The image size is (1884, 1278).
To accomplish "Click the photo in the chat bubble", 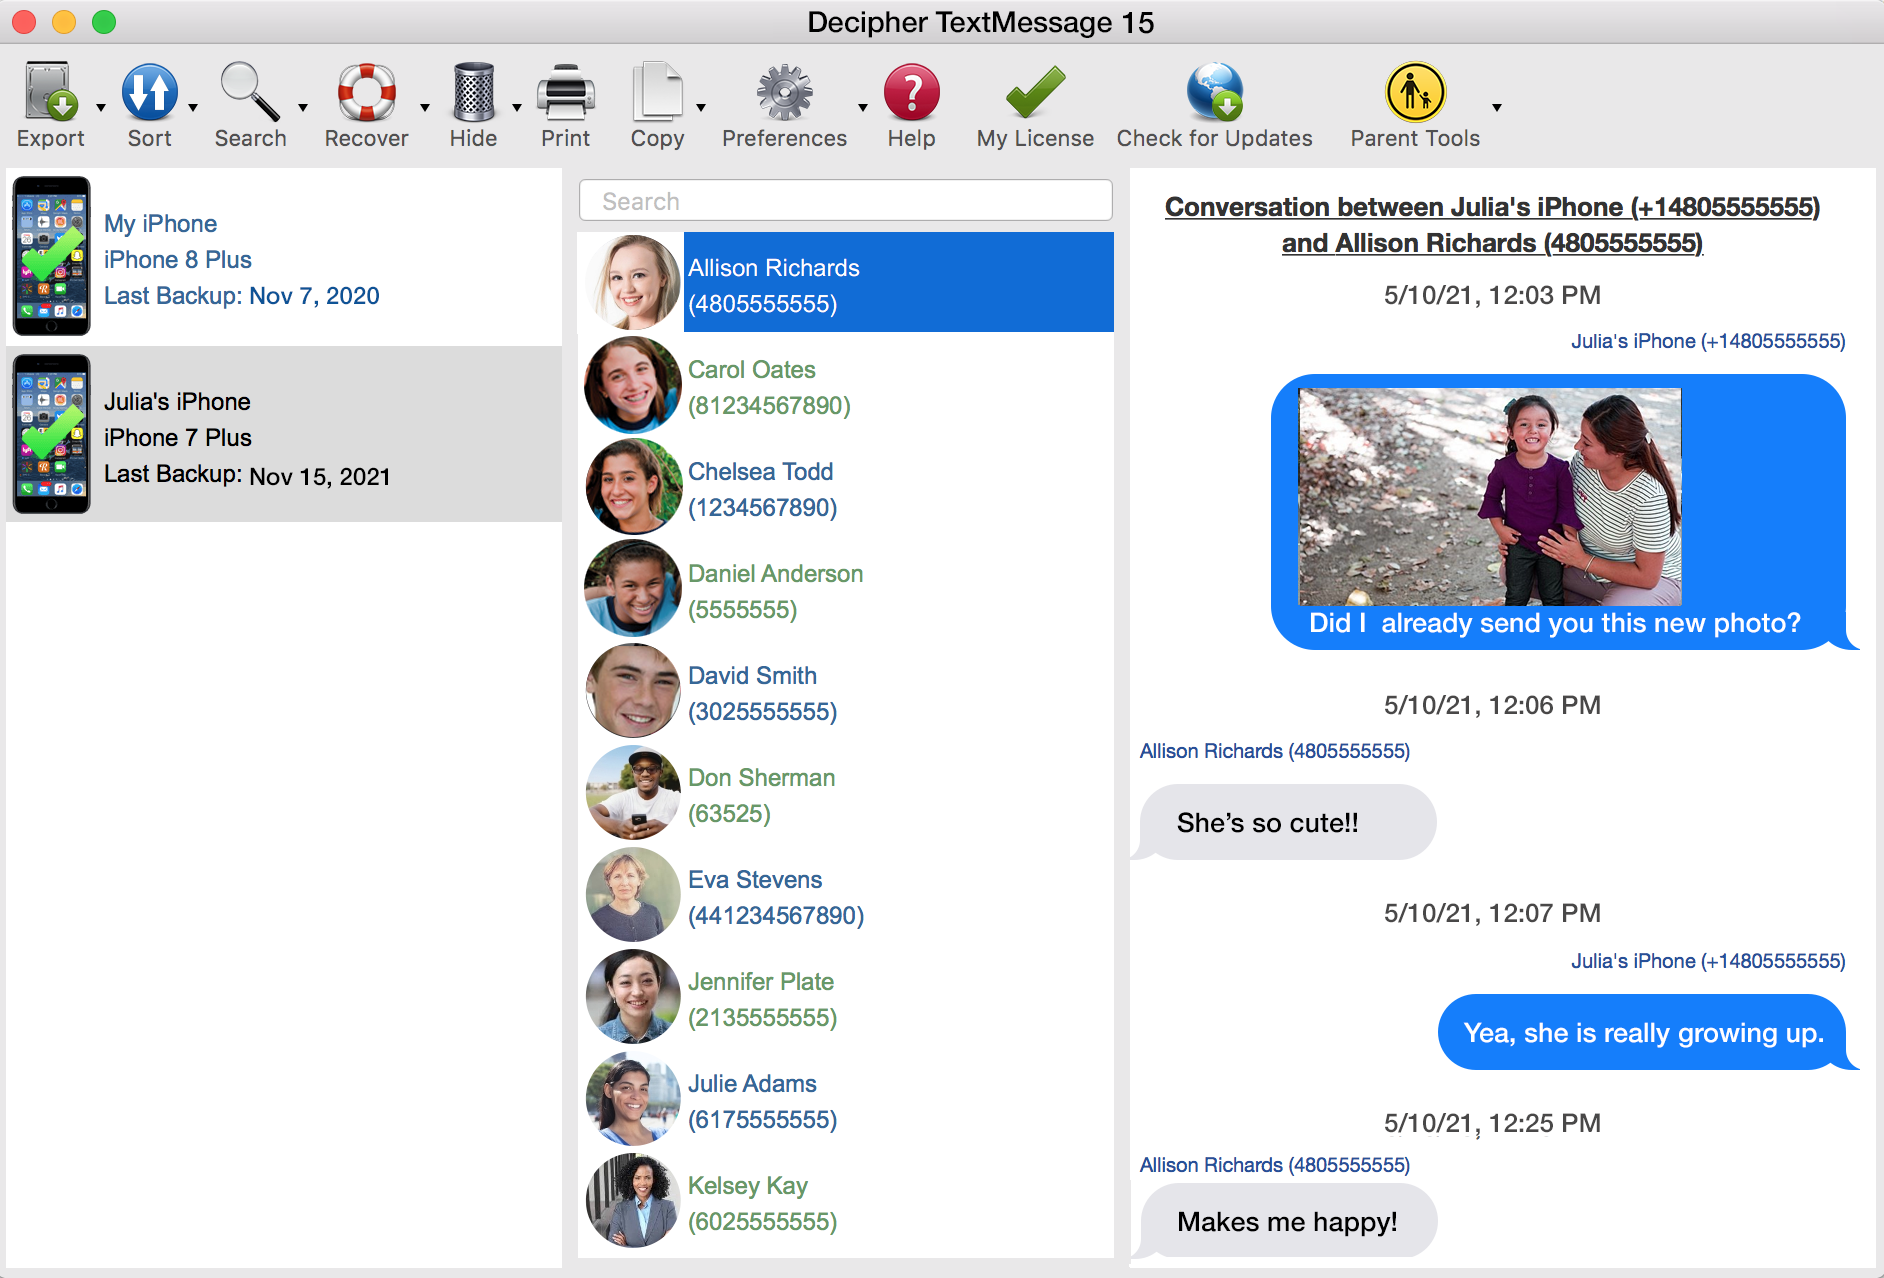I will coord(1488,495).
